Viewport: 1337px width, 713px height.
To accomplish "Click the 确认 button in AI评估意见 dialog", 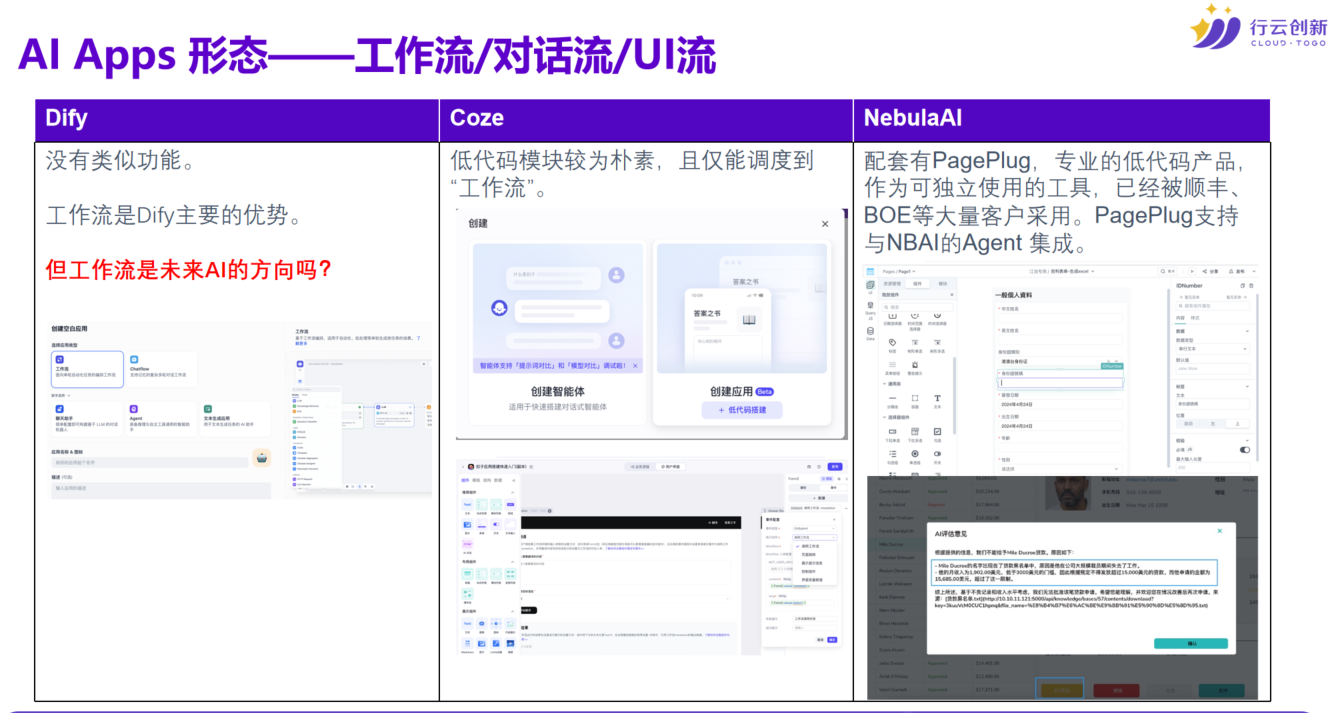I will click(1190, 644).
